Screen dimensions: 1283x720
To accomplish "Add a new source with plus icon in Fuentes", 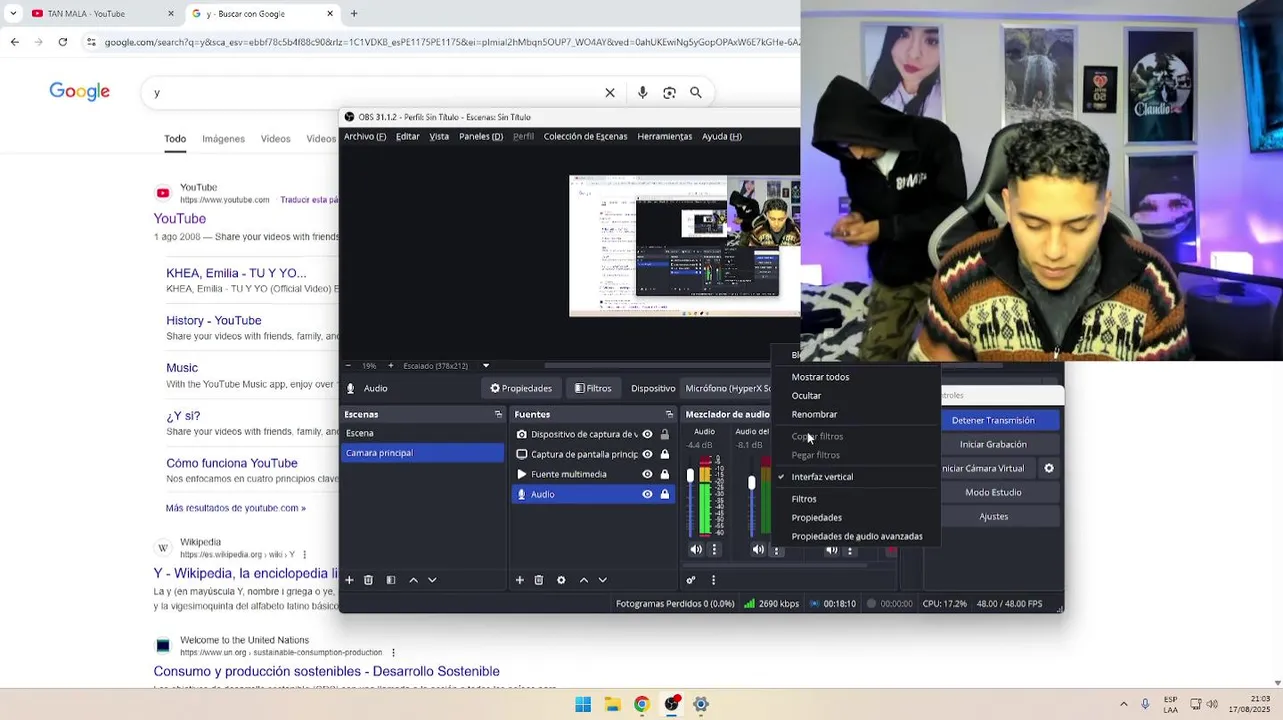I will pos(520,580).
